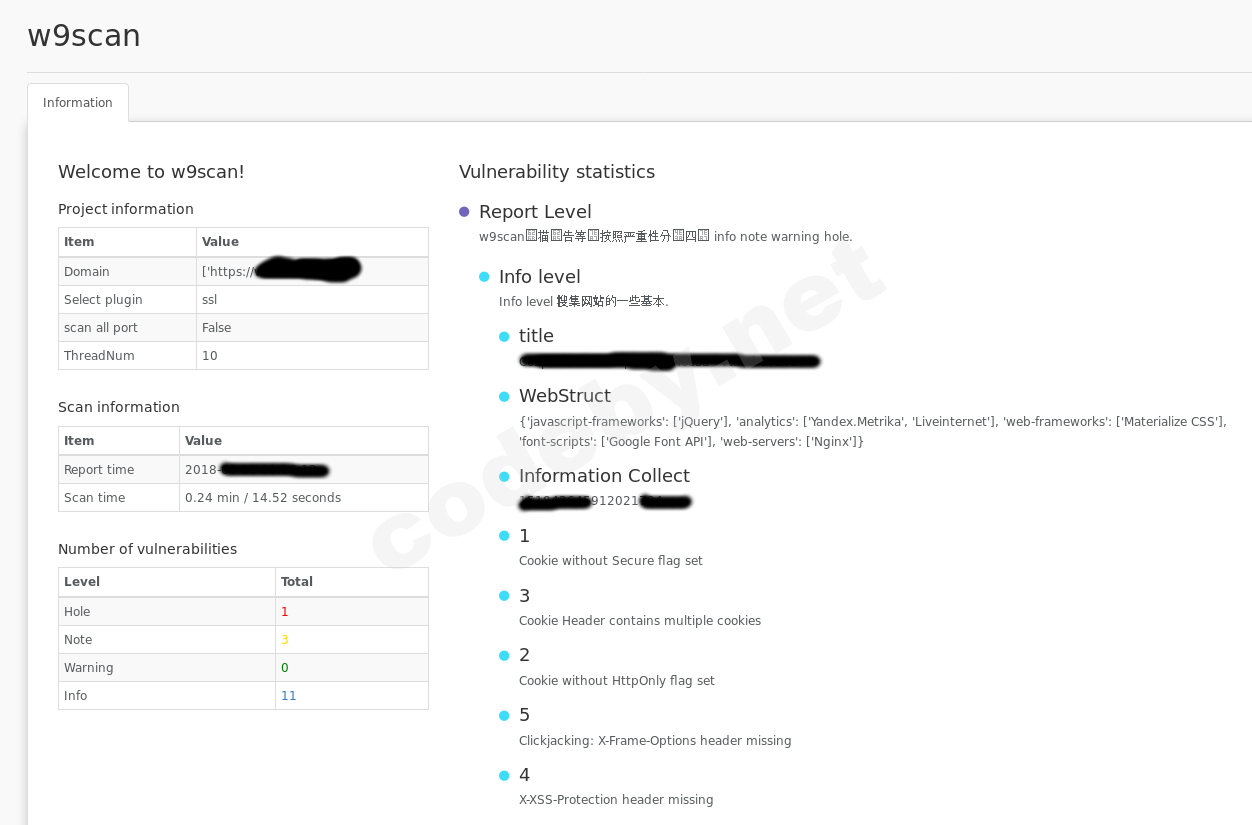Viewport: 1252px width, 825px height.
Task: Click the bullet beside entry '2'
Action: [x=504, y=656]
